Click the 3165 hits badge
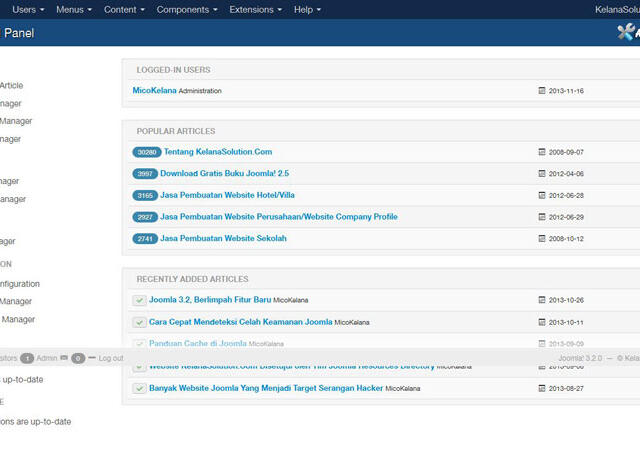This screenshot has width=640, height=472. (x=145, y=196)
